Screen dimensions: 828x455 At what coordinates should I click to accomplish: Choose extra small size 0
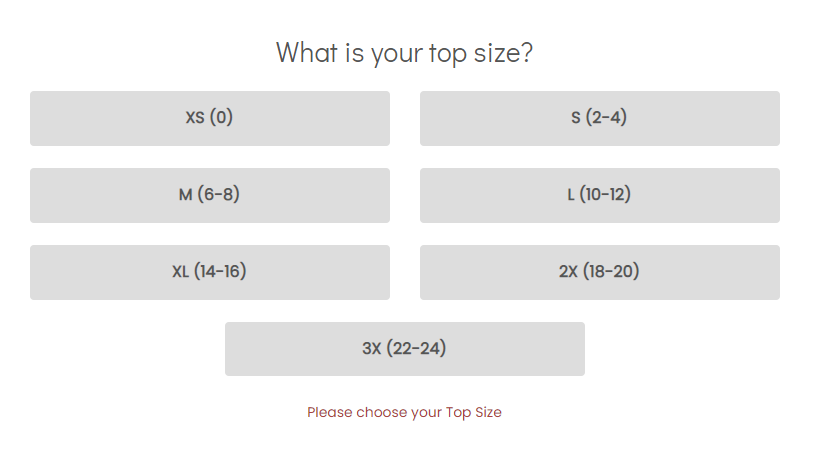(x=209, y=118)
